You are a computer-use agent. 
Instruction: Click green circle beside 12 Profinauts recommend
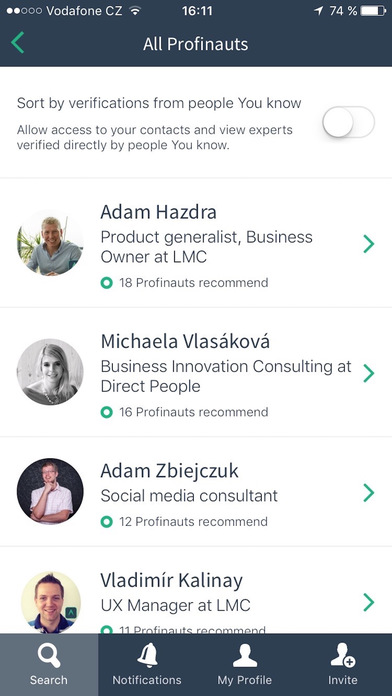[107, 522]
